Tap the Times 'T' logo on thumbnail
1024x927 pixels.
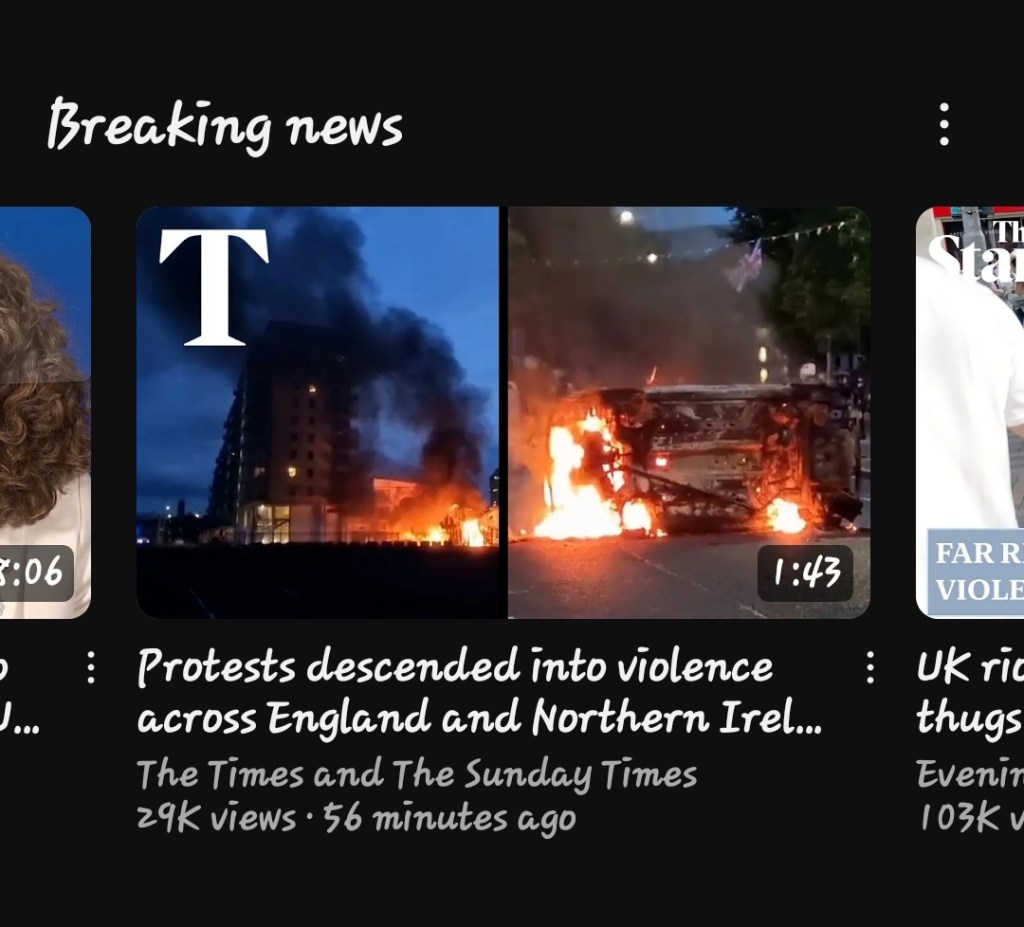[x=214, y=287]
